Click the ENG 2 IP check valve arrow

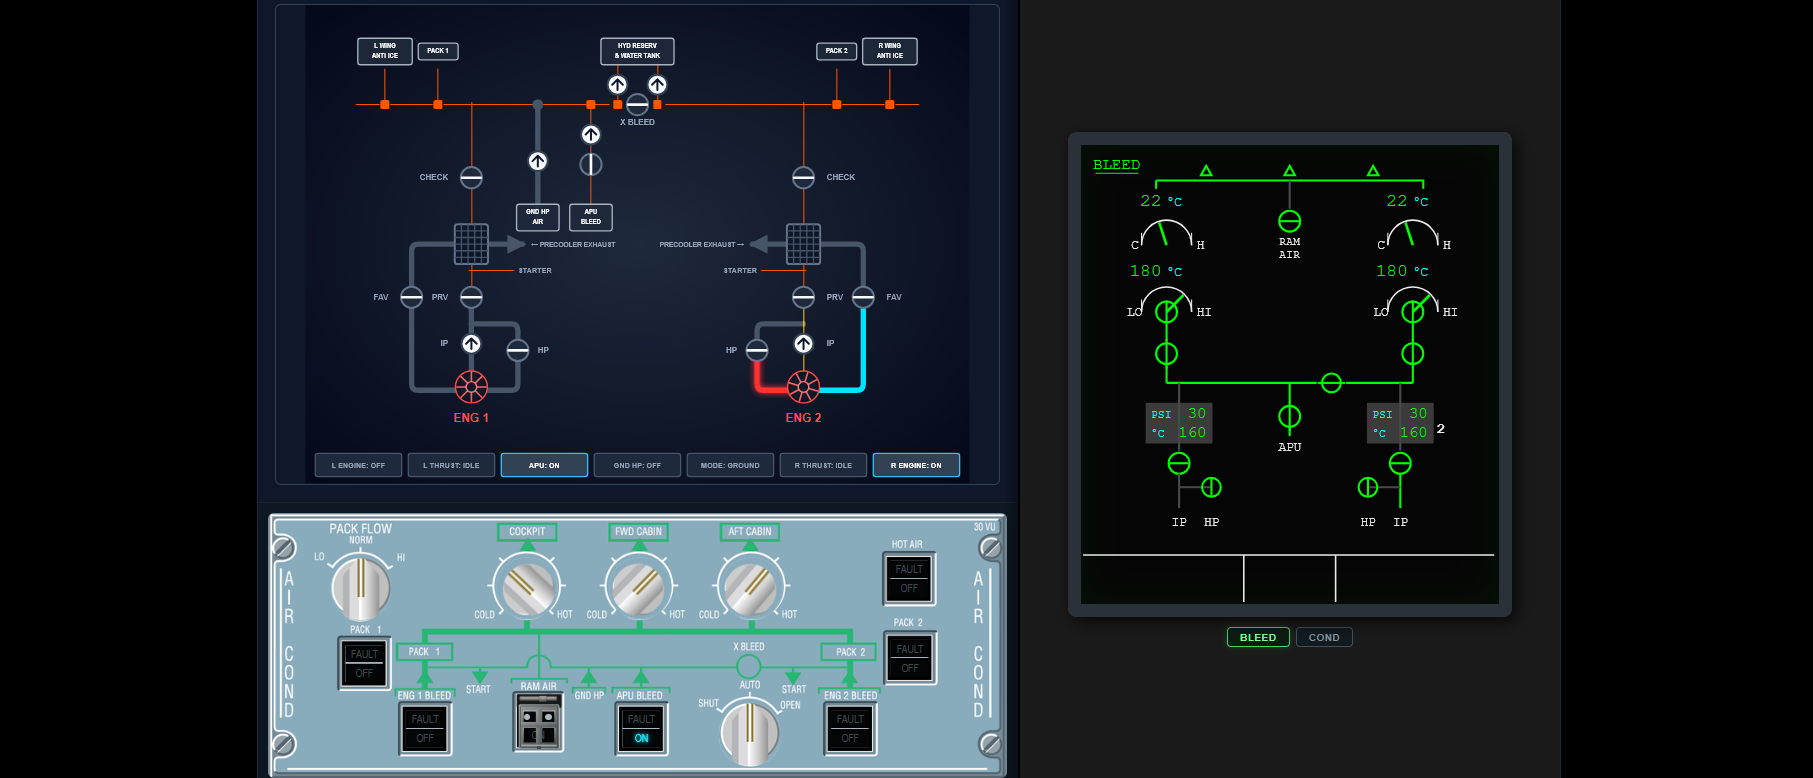pos(803,344)
